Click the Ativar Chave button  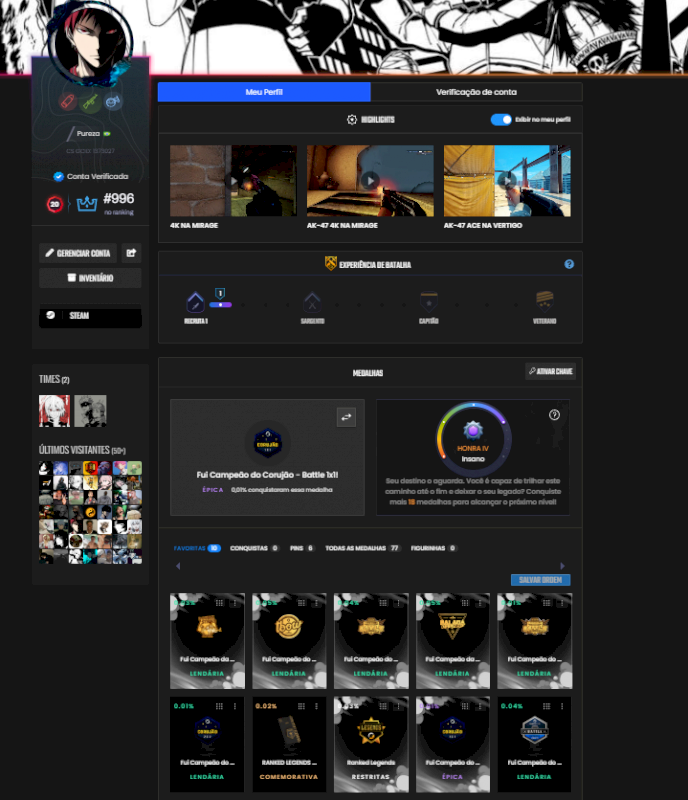(550, 371)
